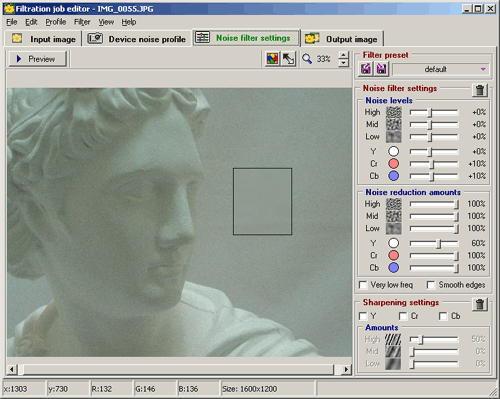
Task: Click the blue Cb channel circle in Noise levels
Action: (393, 176)
